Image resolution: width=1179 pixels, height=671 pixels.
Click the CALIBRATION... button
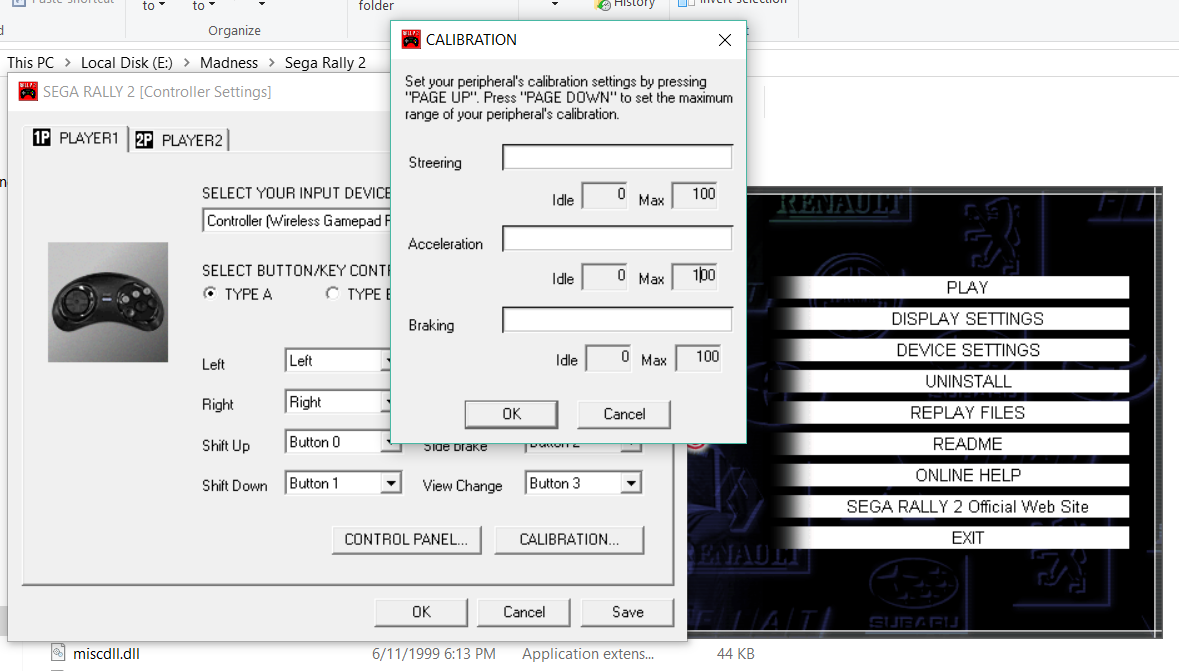tap(569, 539)
